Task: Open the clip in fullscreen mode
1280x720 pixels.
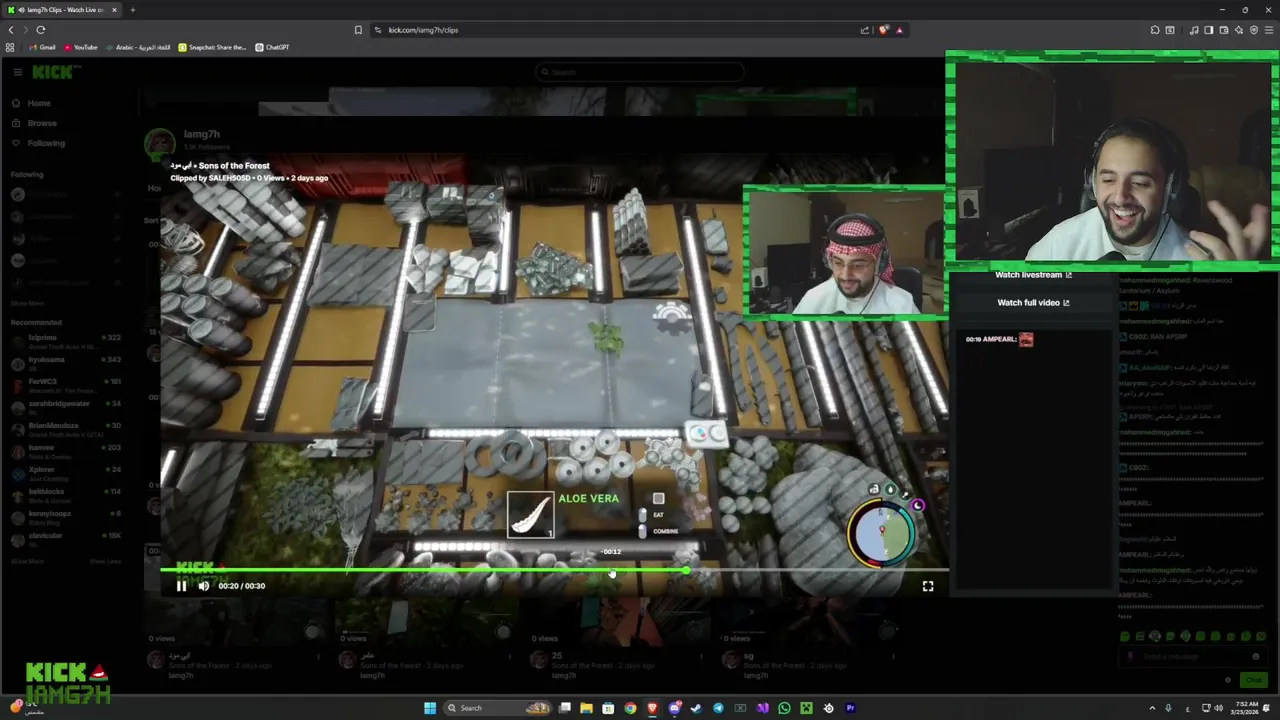Action: click(928, 586)
